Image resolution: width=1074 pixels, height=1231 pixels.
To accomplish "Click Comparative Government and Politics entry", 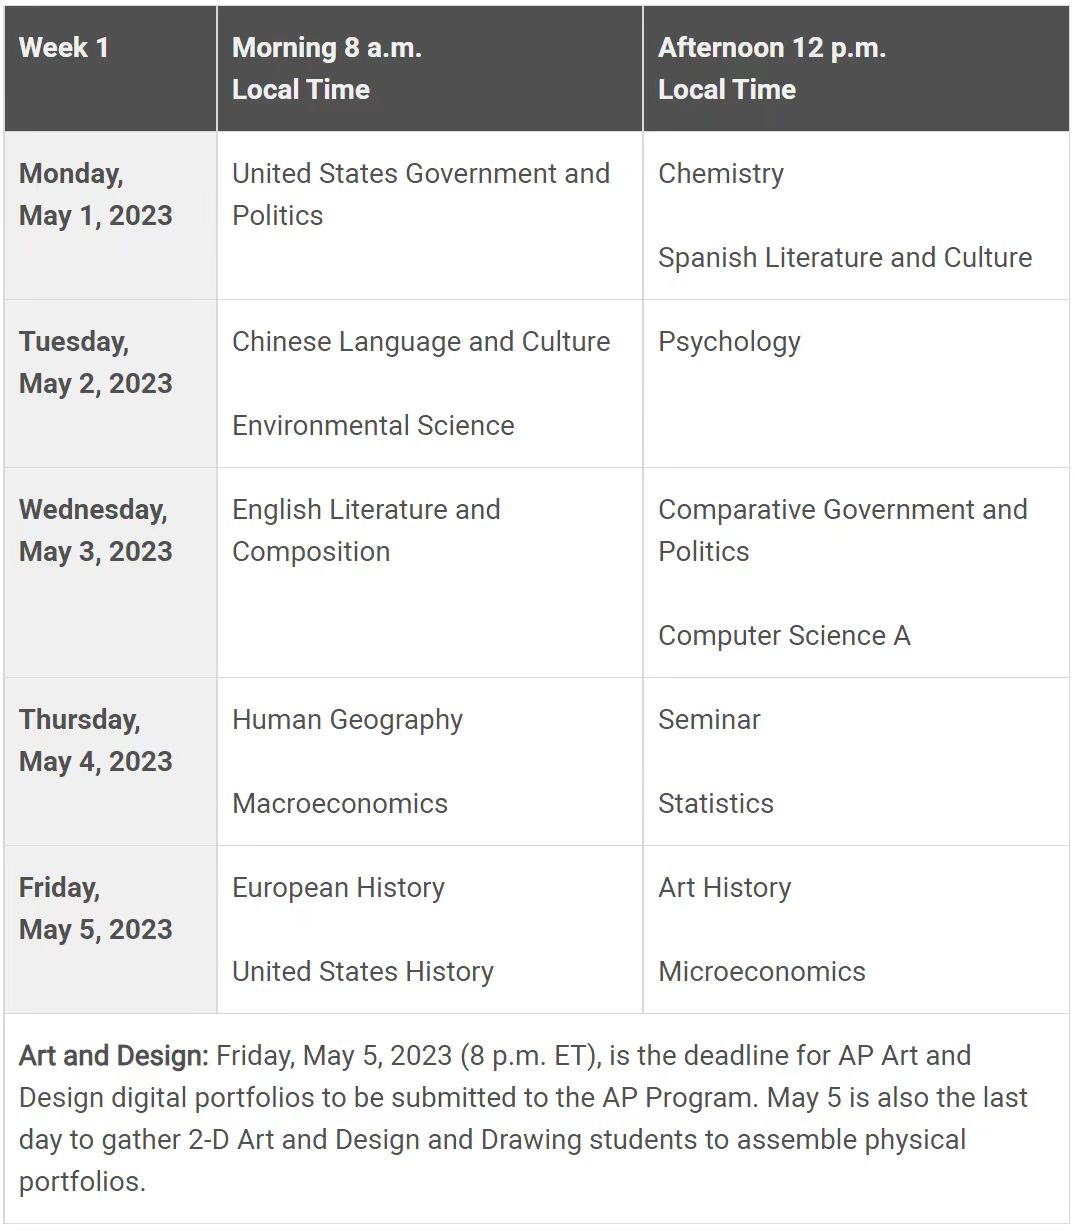I will [x=842, y=530].
